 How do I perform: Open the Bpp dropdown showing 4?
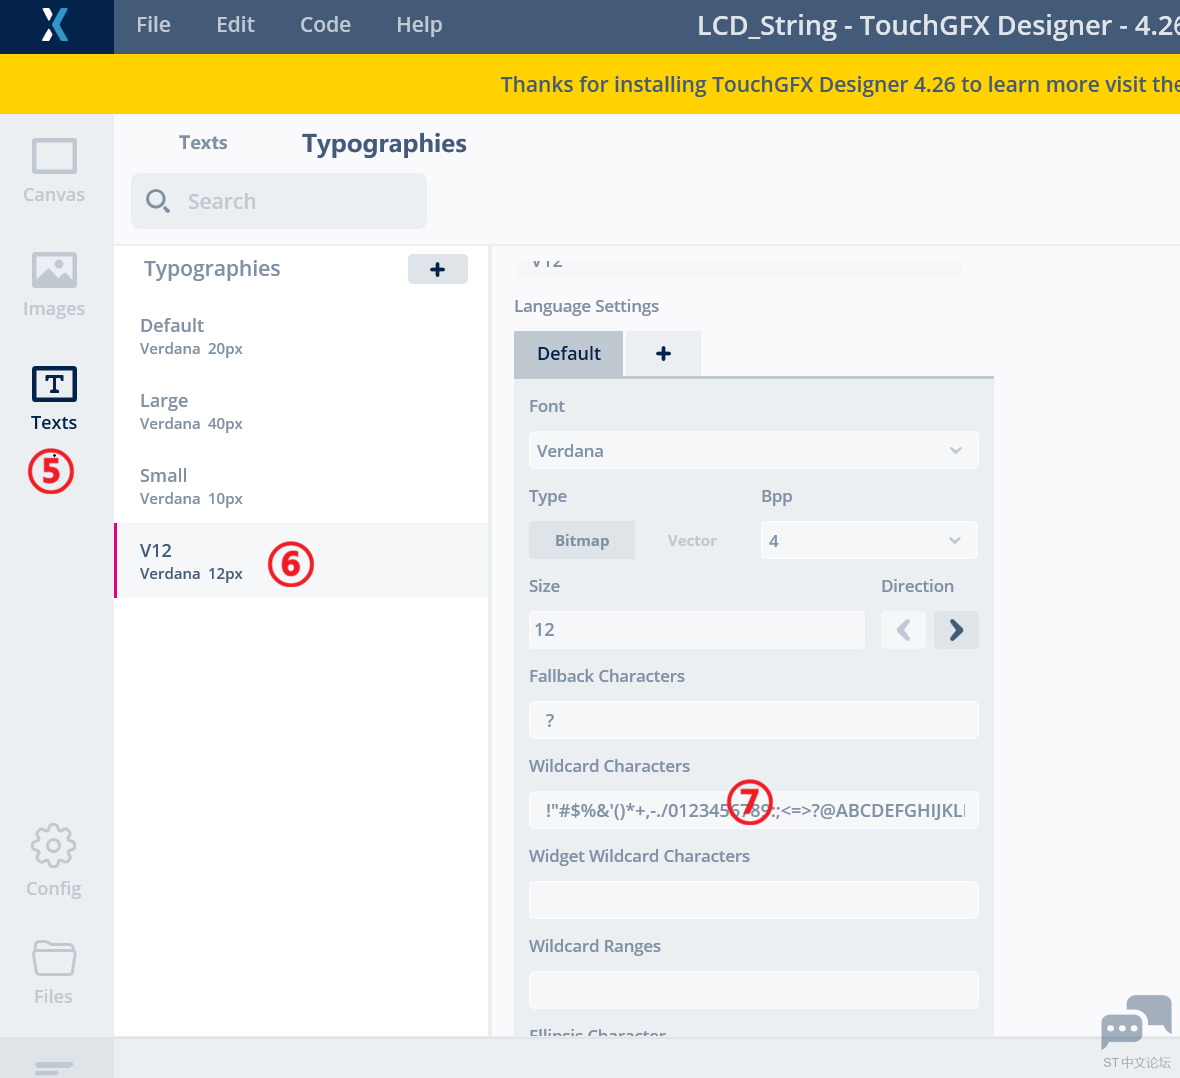click(869, 541)
